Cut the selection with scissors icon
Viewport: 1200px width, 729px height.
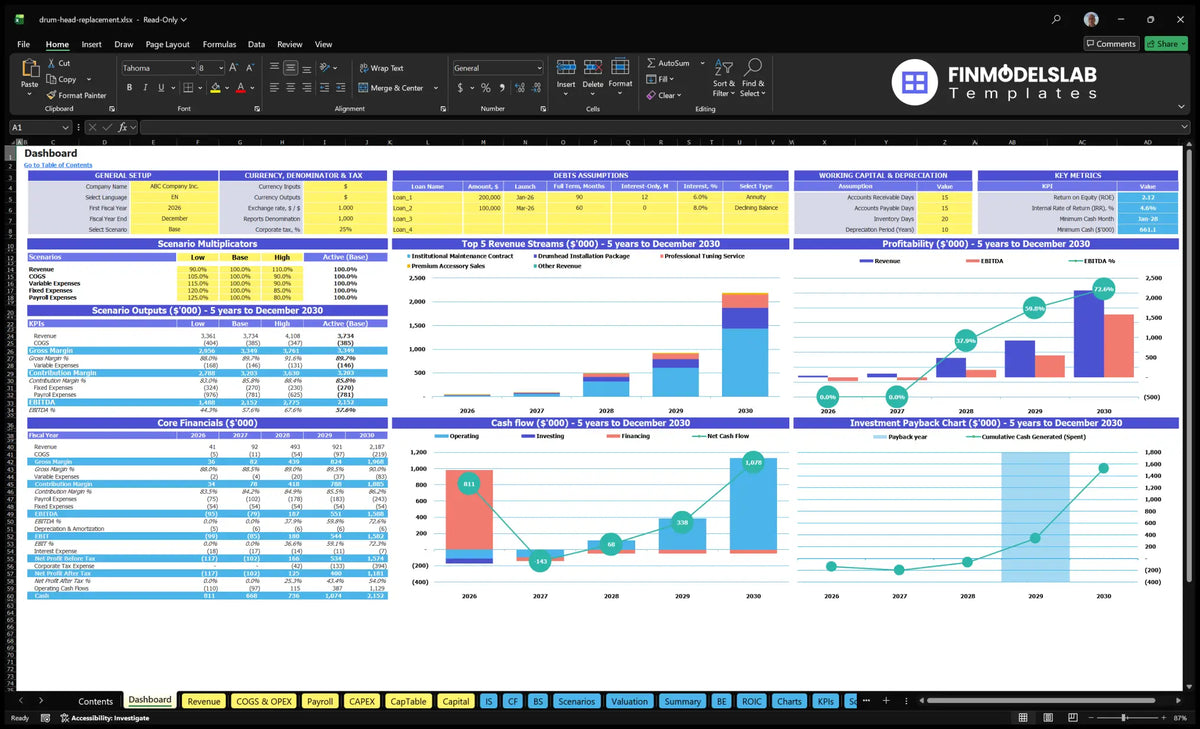50,63
